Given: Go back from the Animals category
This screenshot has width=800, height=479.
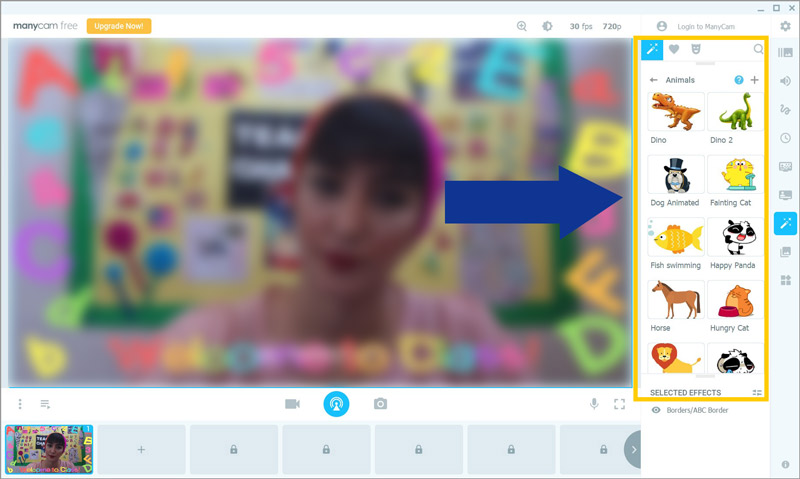Looking at the screenshot, I should pos(653,80).
